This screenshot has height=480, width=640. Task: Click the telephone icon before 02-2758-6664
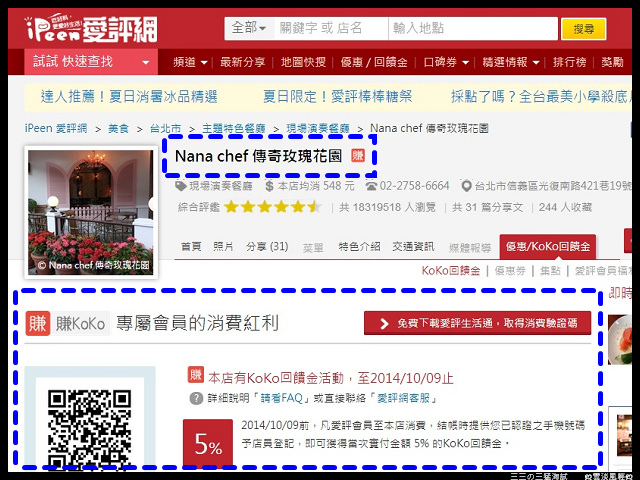(x=371, y=186)
